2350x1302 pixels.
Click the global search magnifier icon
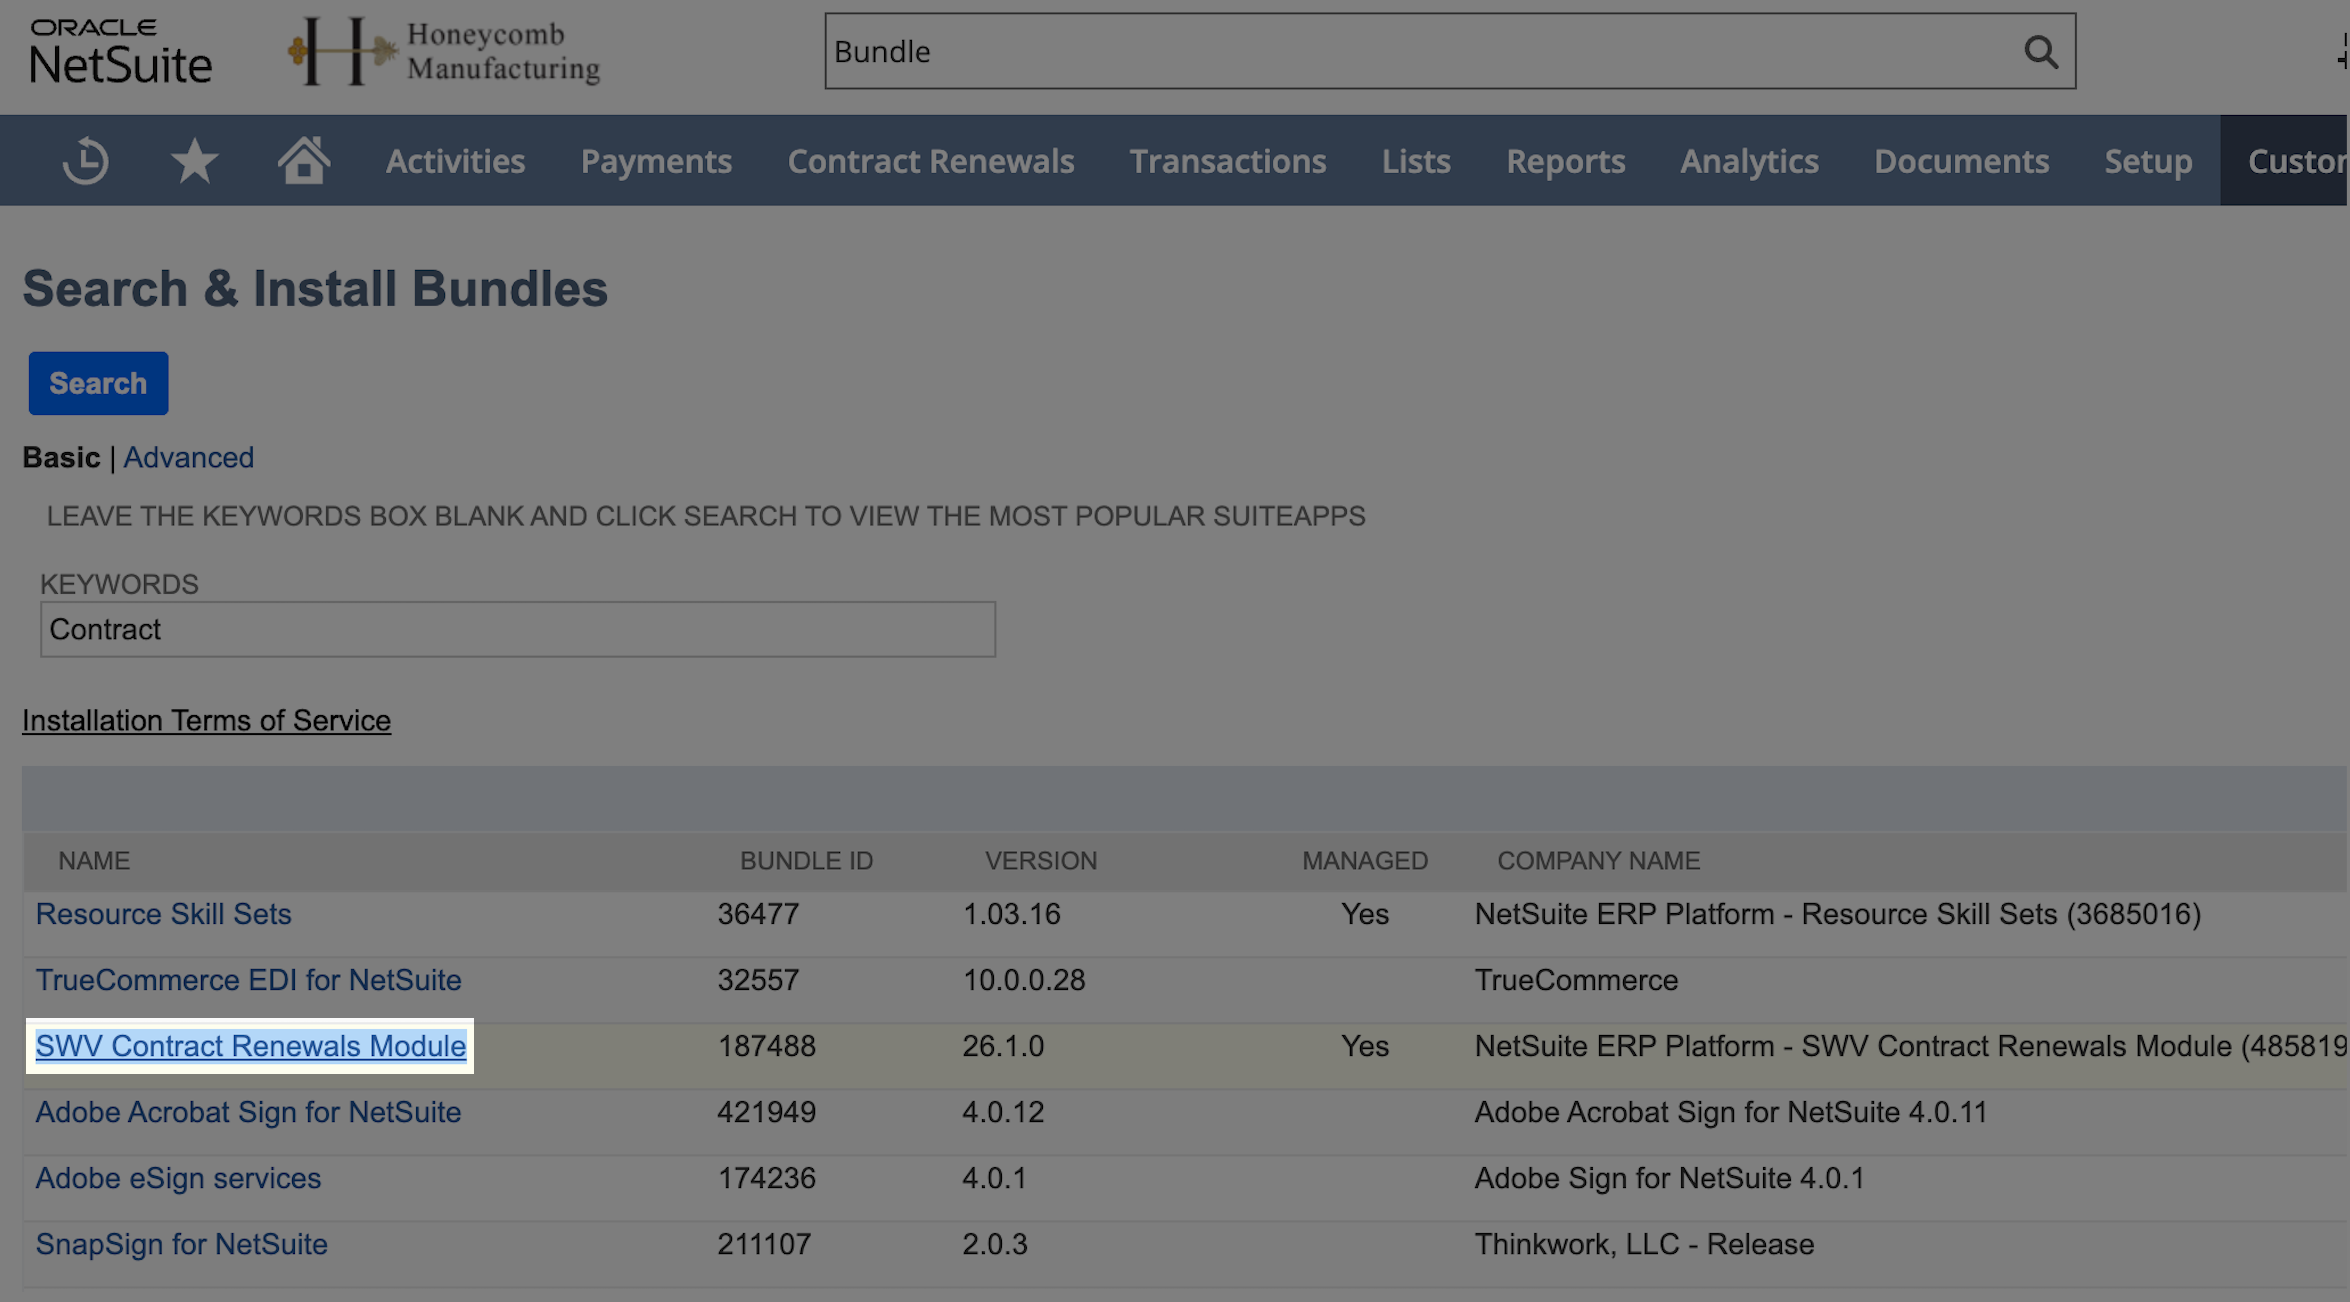(2040, 51)
